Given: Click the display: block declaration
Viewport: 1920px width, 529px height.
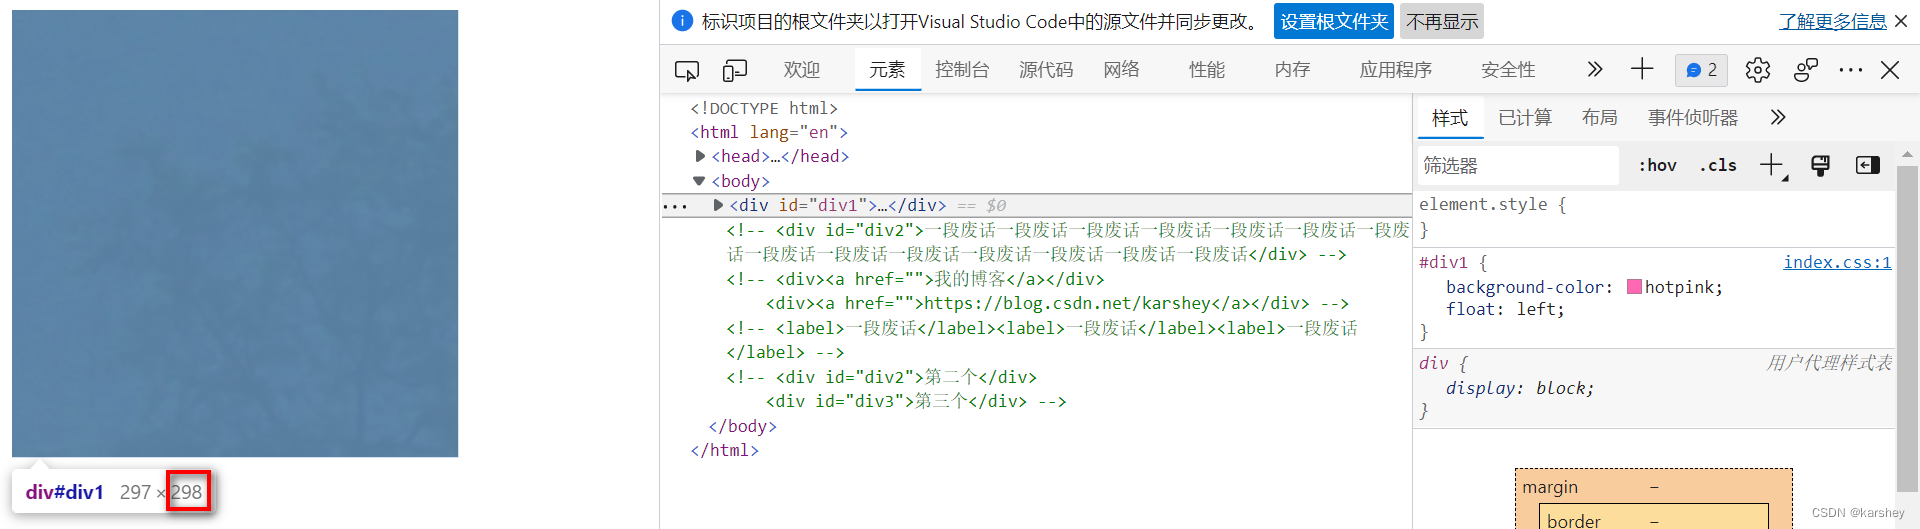Looking at the screenshot, I should pyautogui.click(x=1520, y=388).
